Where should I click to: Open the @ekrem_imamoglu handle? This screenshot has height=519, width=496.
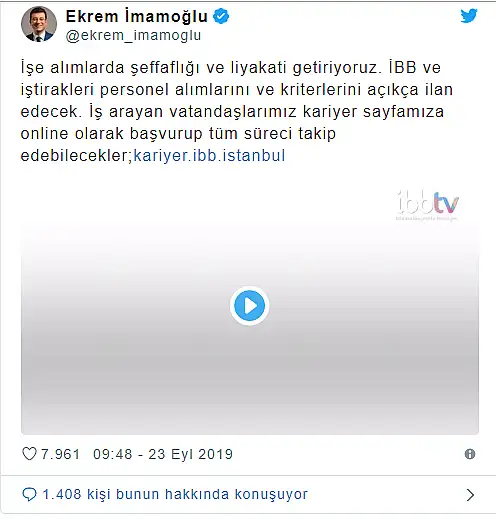click(133, 35)
